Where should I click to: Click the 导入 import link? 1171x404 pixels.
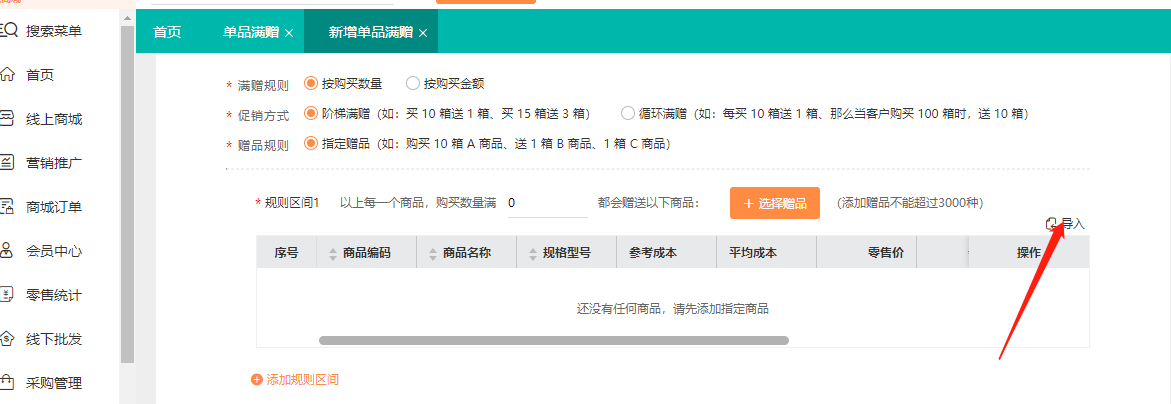1073,223
